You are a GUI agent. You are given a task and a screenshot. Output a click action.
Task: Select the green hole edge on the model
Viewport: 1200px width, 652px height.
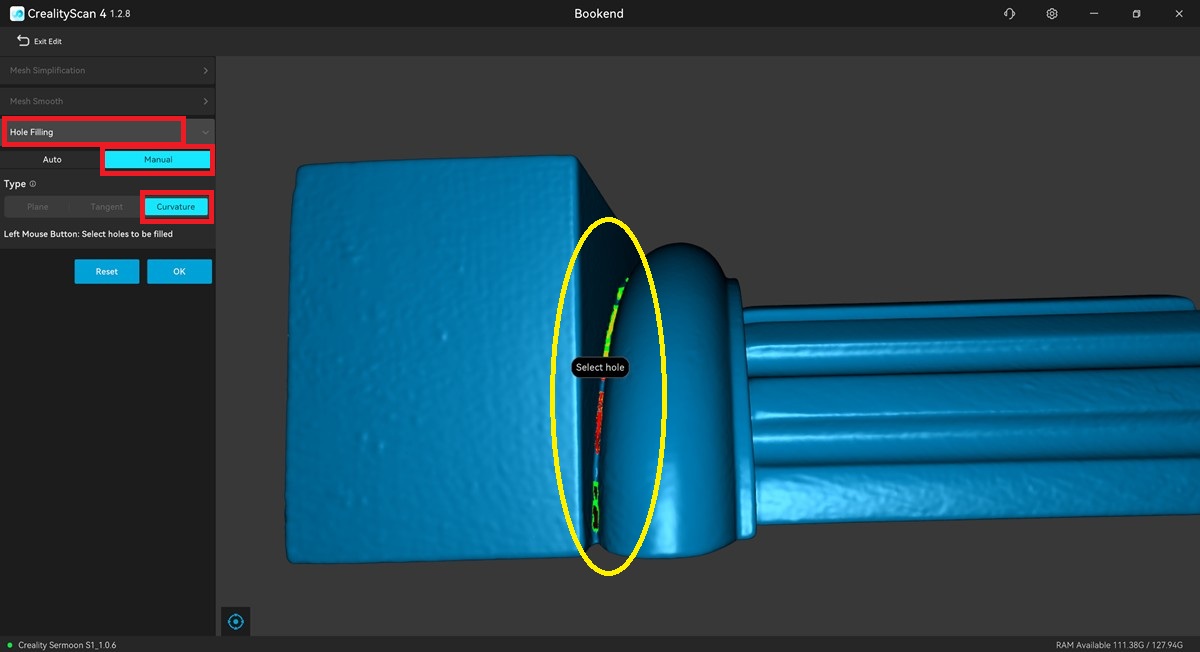click(x=616, y=308)
